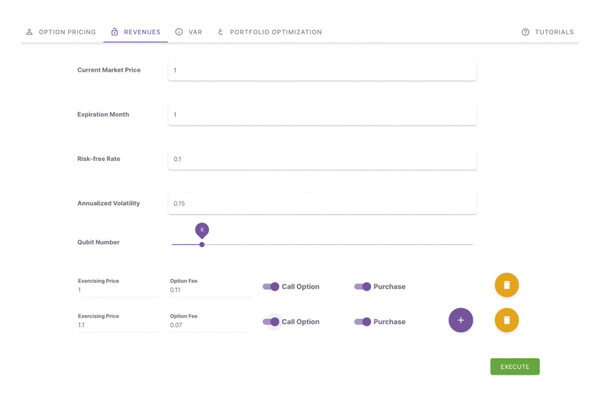600x397 pixels.
Task: Click the currency icon beside Portfolio Optimization
Action: (220, 32)
